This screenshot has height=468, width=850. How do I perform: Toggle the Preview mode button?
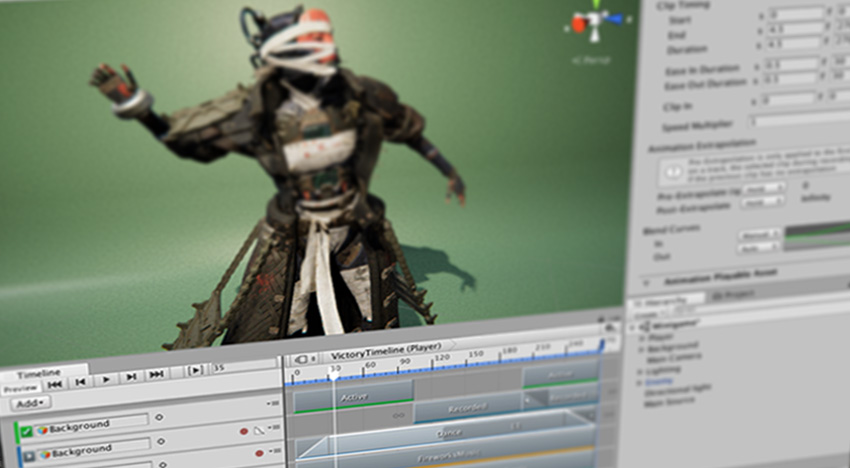tap(19, 388)
